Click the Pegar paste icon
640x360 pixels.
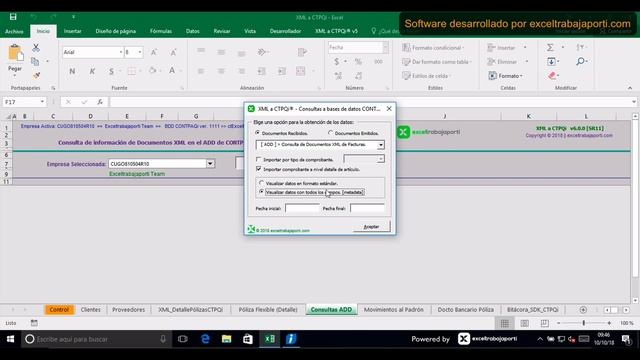(x=15, y=53)
